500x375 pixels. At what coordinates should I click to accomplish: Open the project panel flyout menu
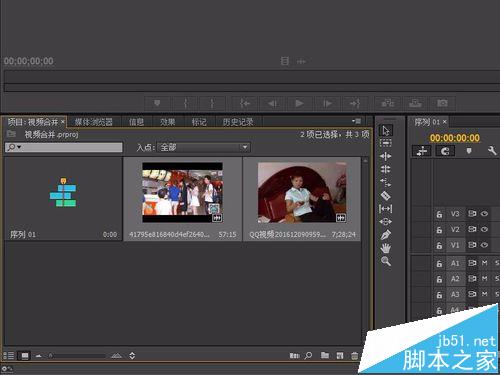pos(356,121)
